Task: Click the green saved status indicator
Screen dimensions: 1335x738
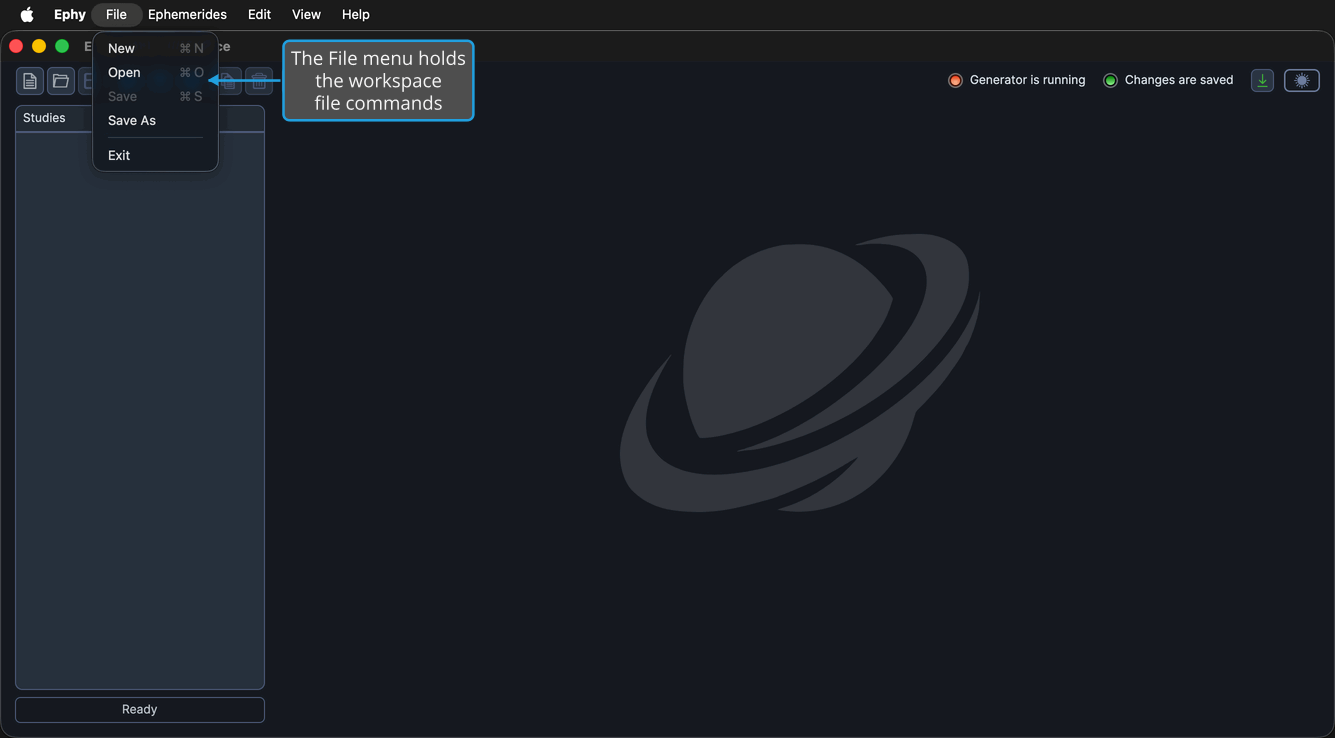Action: 1110,80
